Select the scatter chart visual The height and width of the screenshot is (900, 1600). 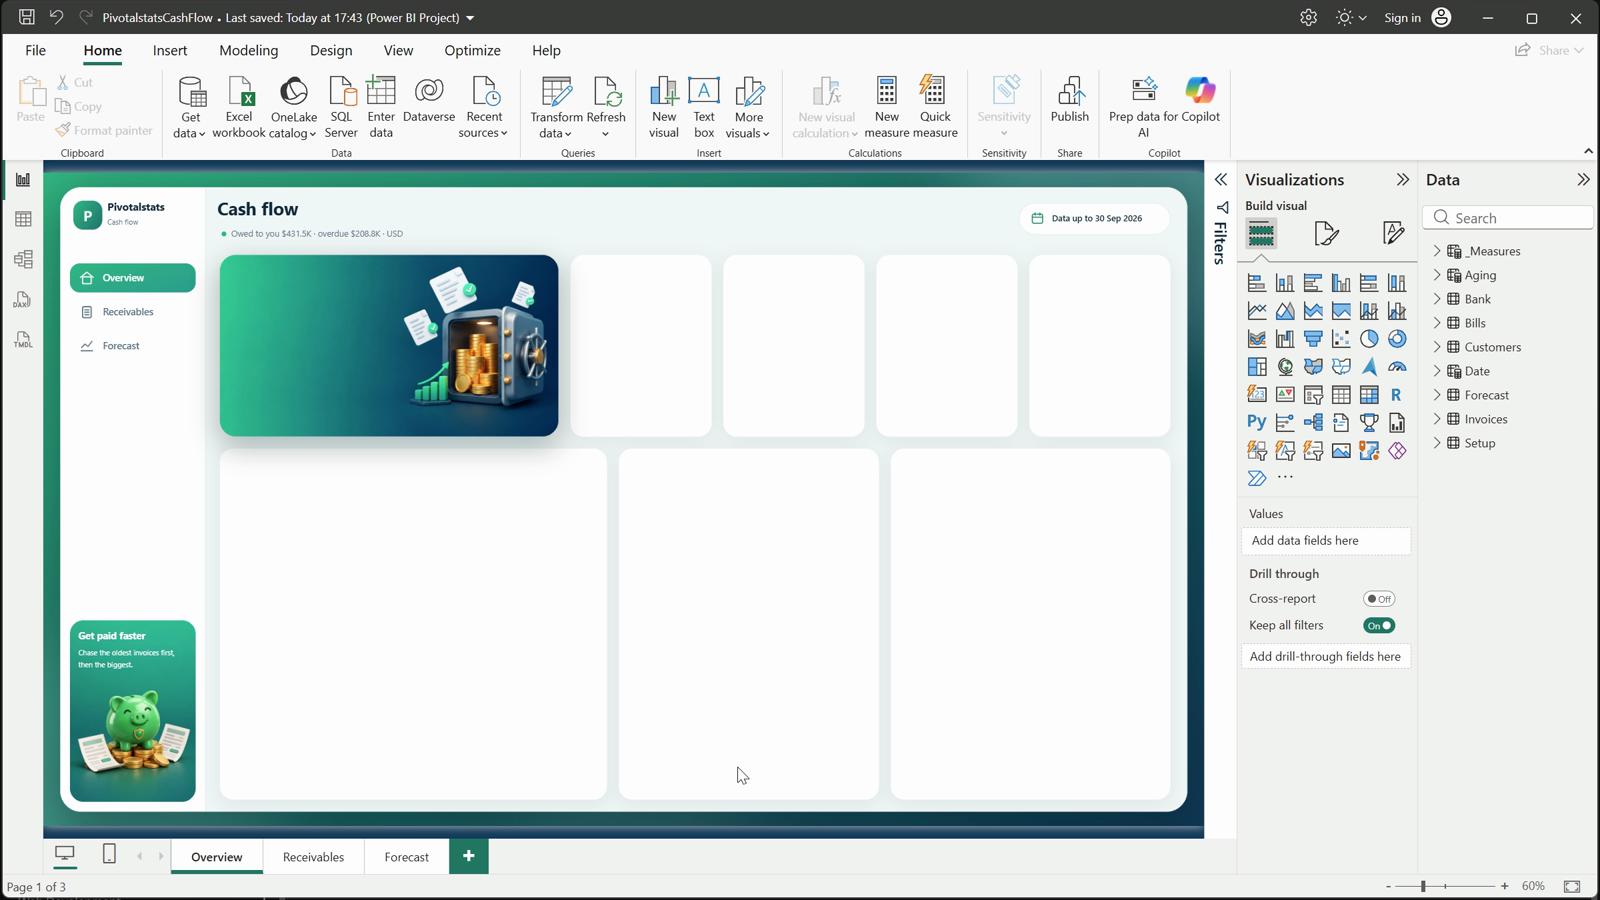(x=1341, y=339)
